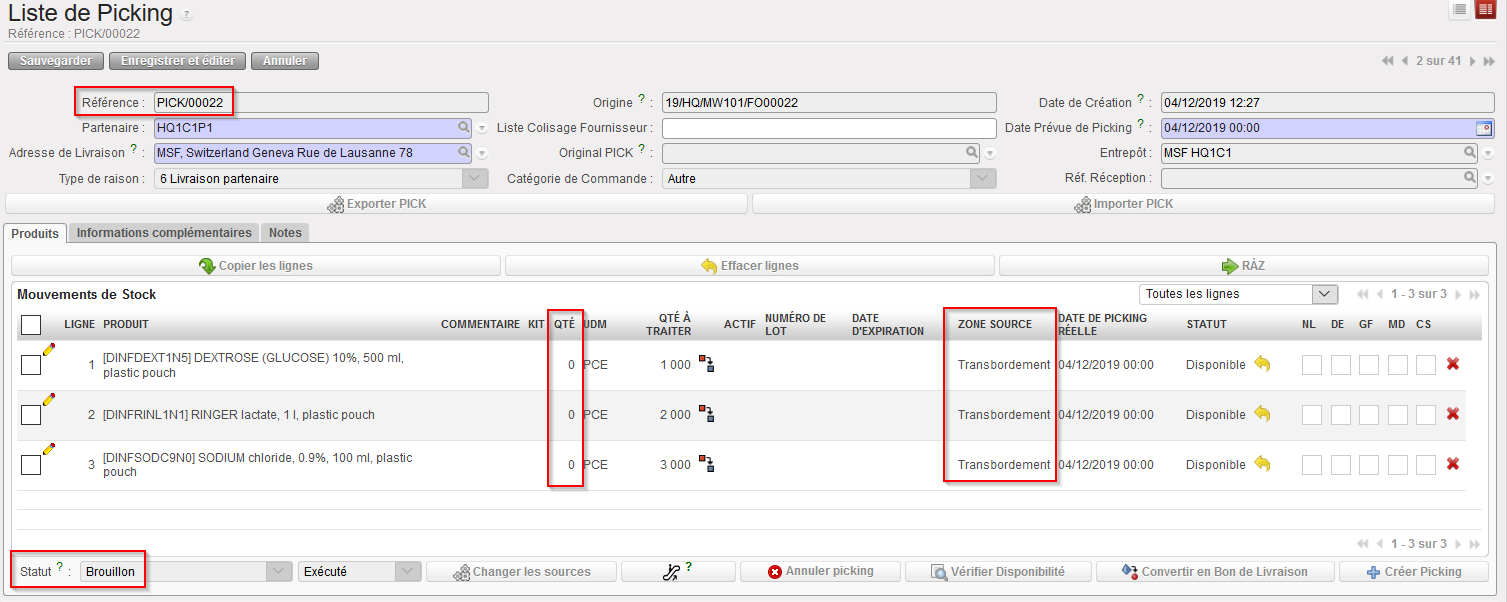Click search icon in Partenaire field

click(464, 128)
